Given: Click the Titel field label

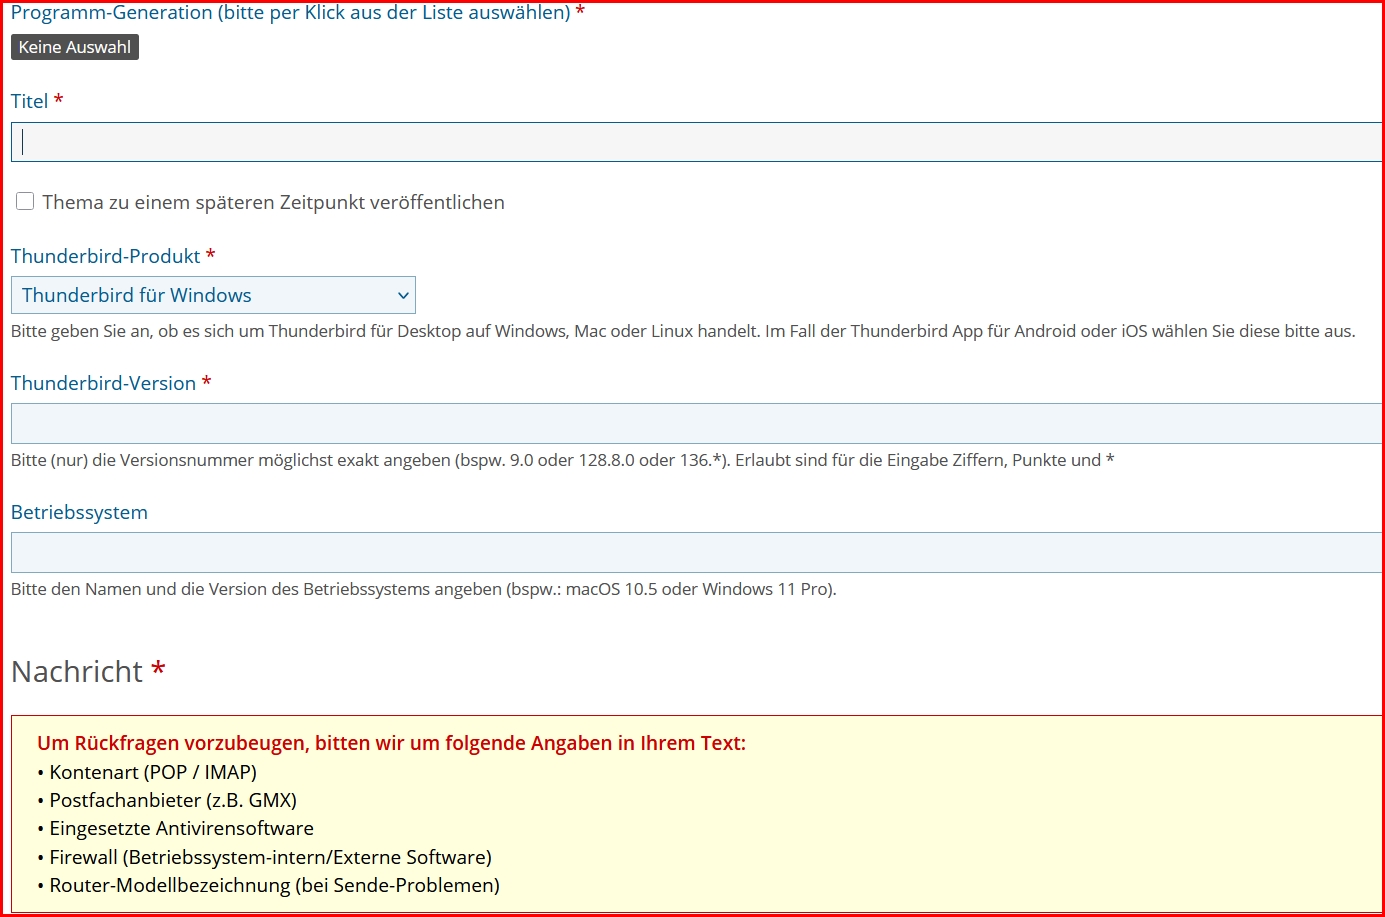Looking at the screenshot, I should click(29, 101).
